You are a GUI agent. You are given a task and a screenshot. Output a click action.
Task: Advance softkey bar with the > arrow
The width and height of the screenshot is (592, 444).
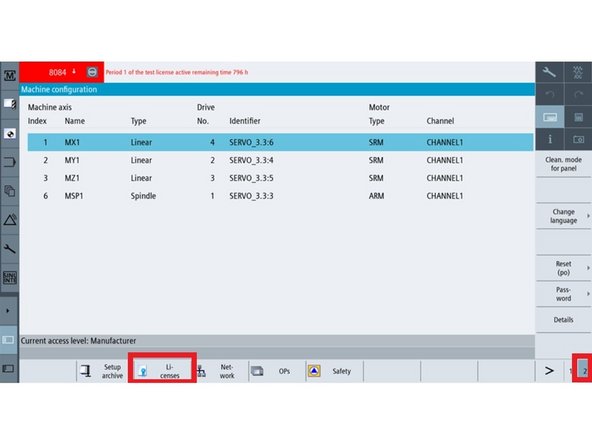point(549,371)
